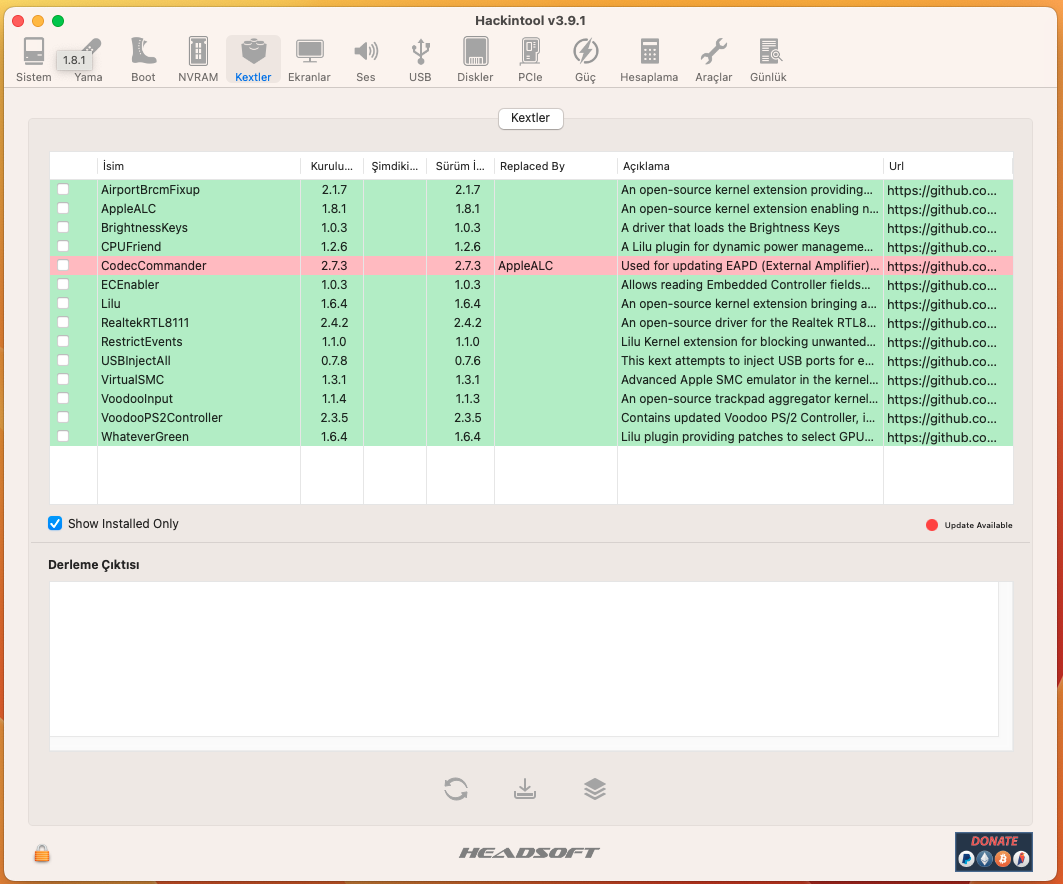Sort by the İsim column header
This screenshot has width=1063, height=884.
click(x=199, y=166)
